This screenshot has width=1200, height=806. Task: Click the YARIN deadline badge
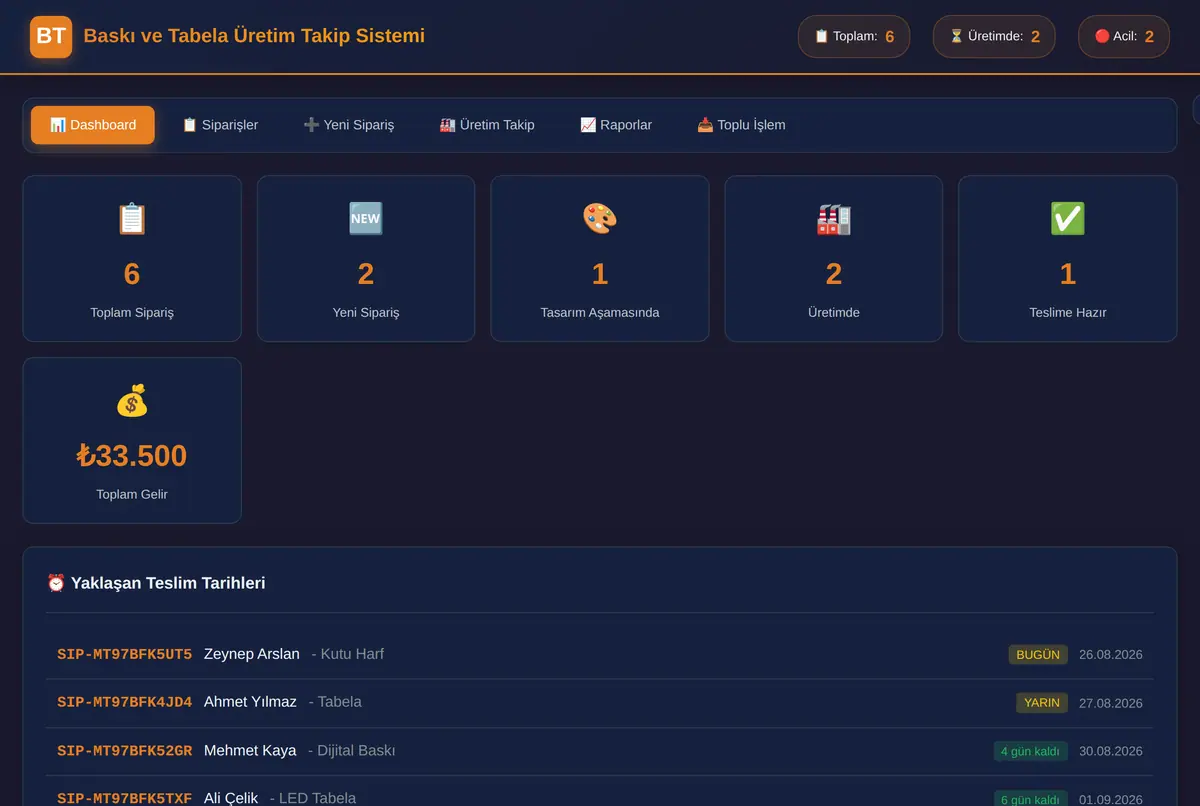[x=1042, y=703]
